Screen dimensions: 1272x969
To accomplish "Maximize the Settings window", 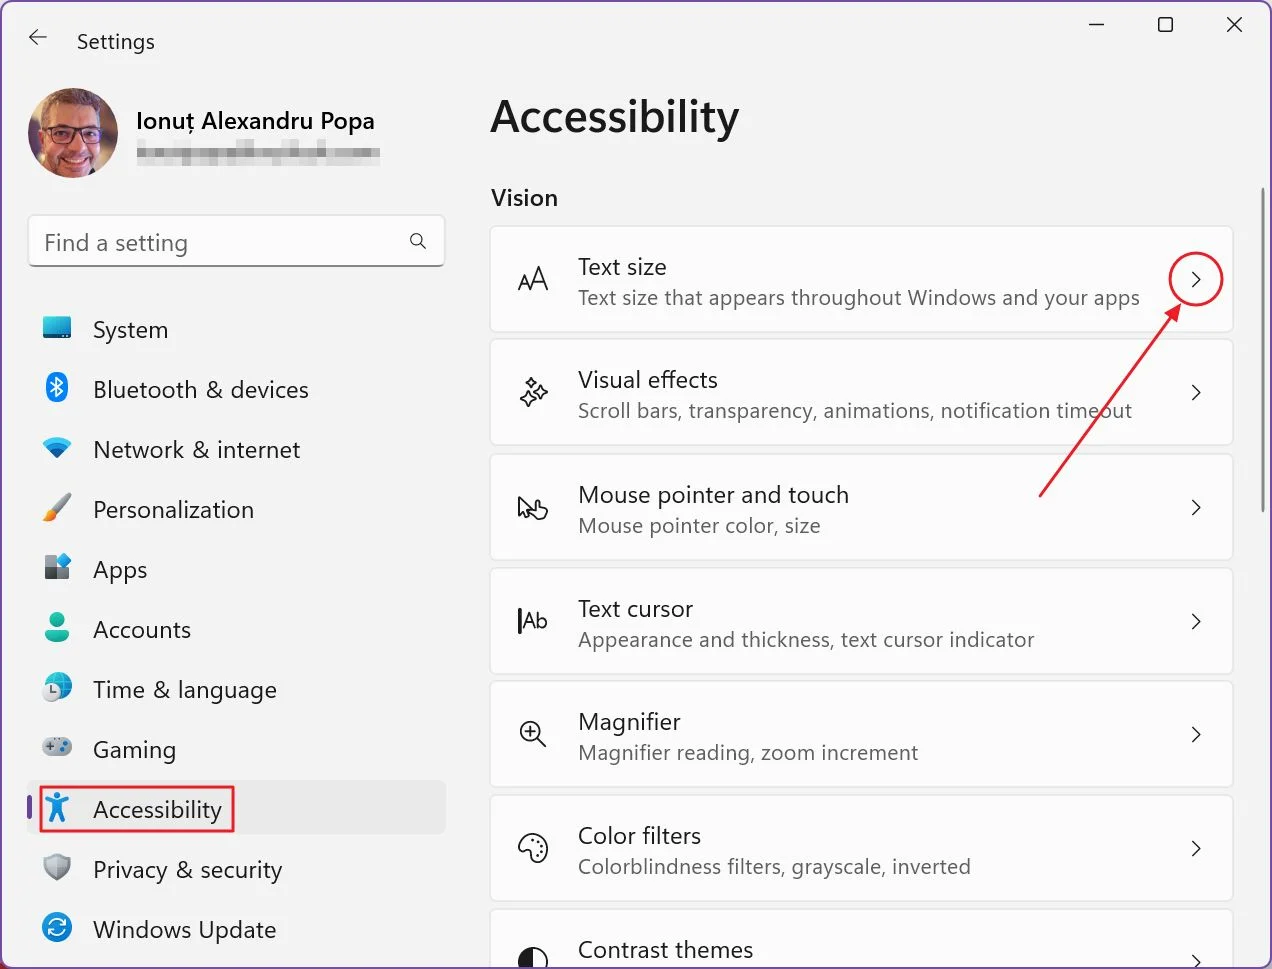I will (1165, 24).
